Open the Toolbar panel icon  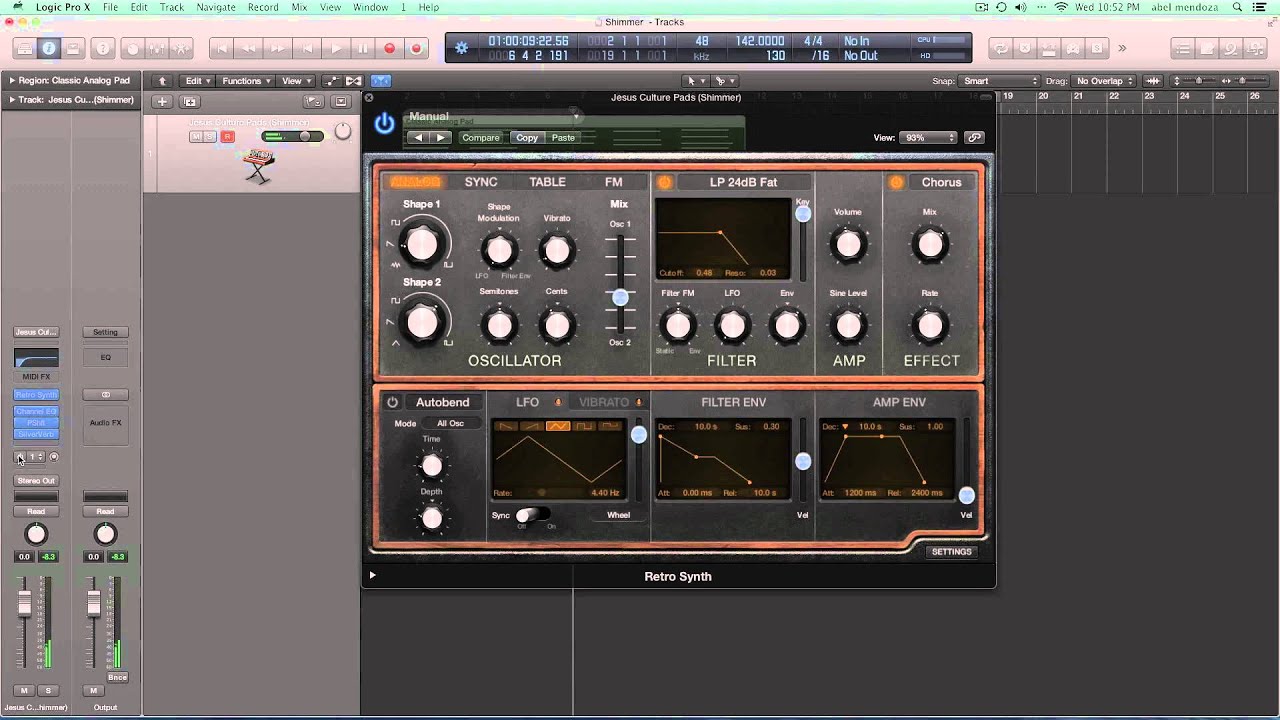point(73,48)
